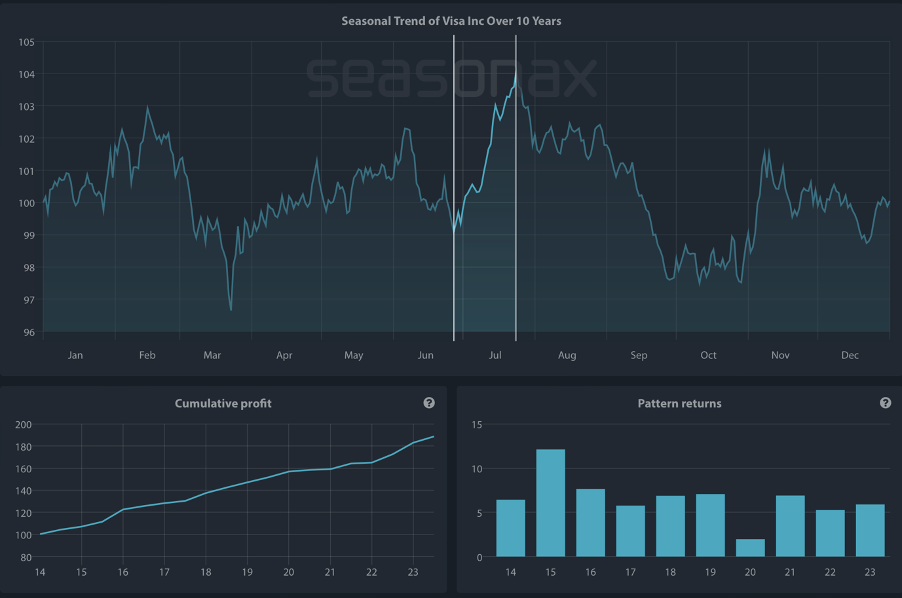Click the '103' value on the seasonal chart axis
The image size is (902, 598).
tap(26, 107)
